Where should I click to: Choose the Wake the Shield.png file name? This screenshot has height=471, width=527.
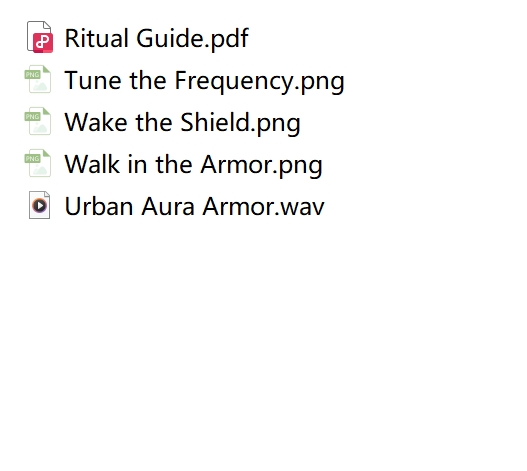coord(183,123)
